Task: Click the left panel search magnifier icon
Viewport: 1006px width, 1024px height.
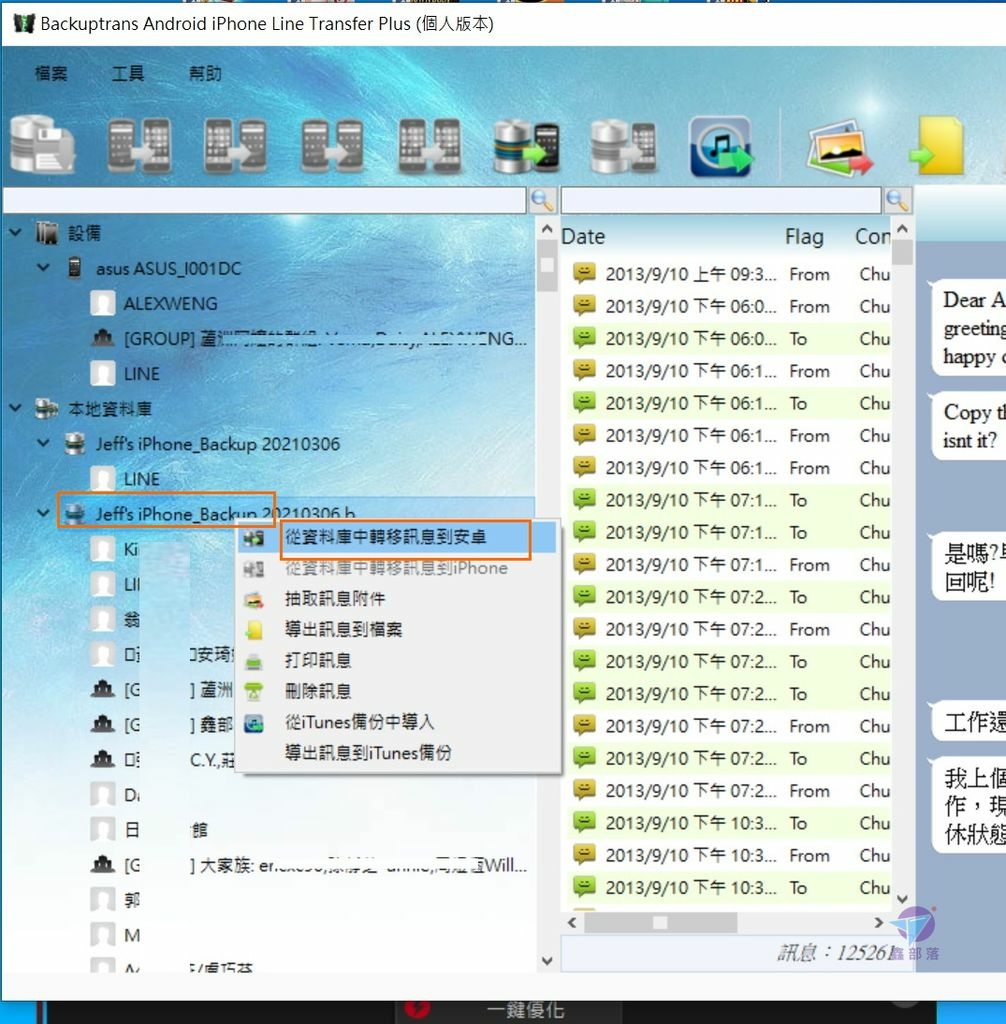Action: pos(543,200)
